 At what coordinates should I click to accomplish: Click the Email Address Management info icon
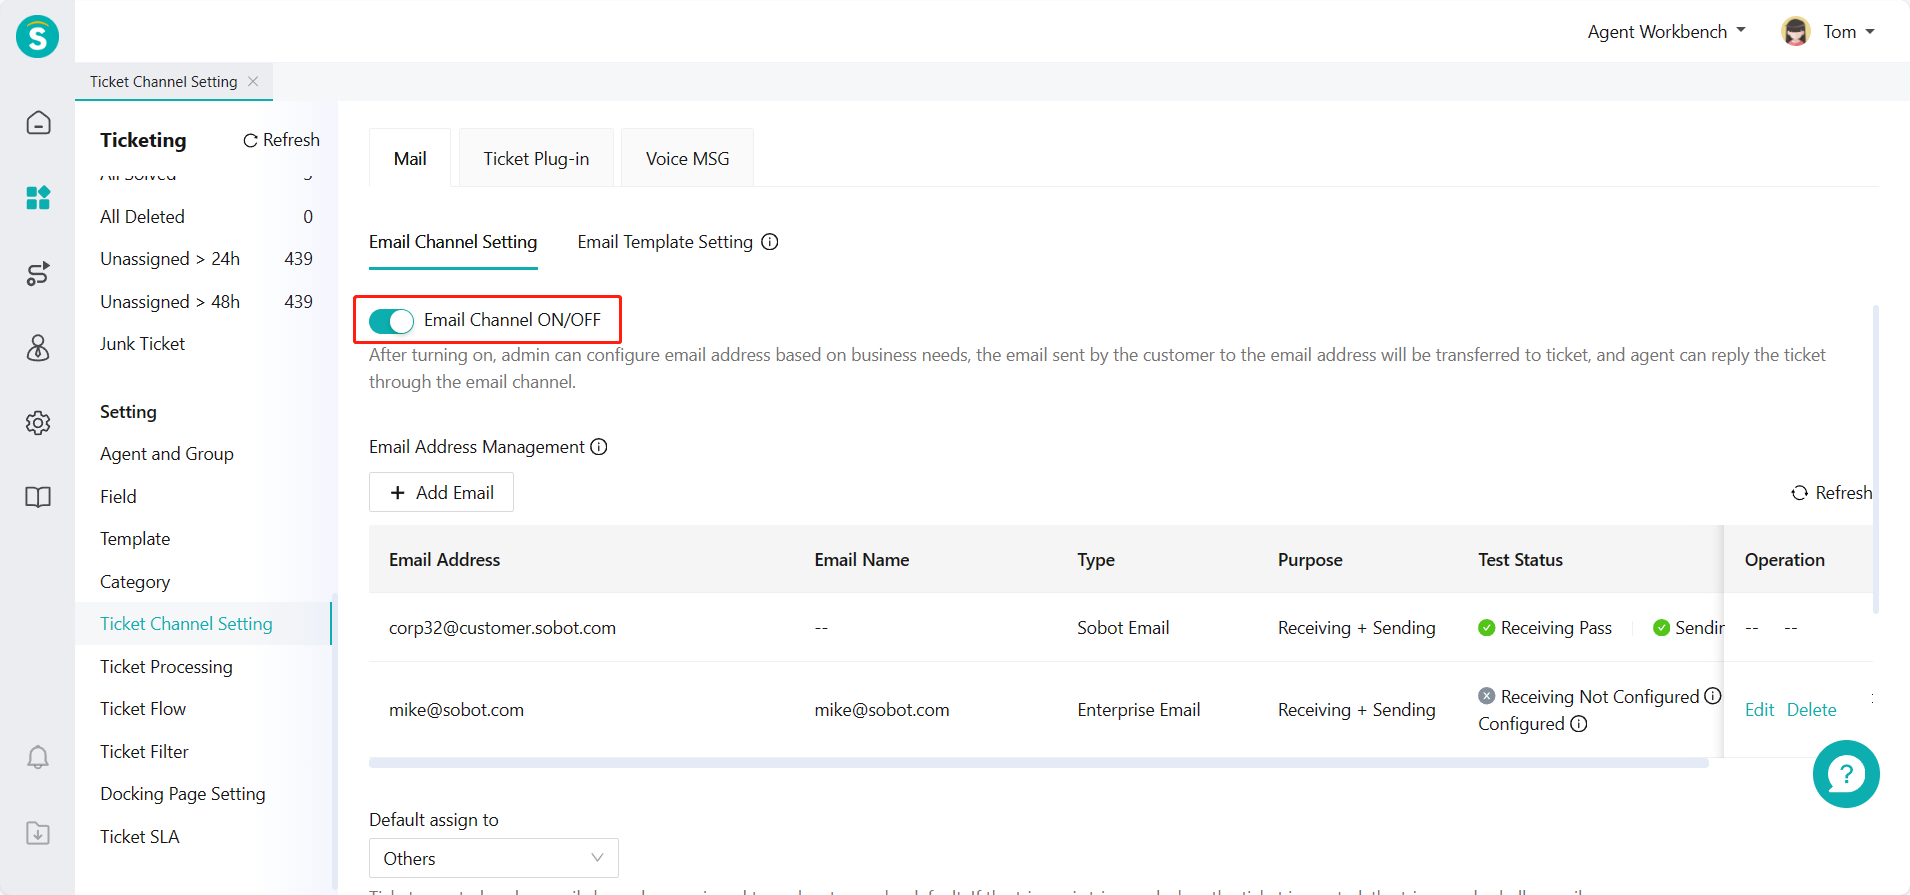599,447
